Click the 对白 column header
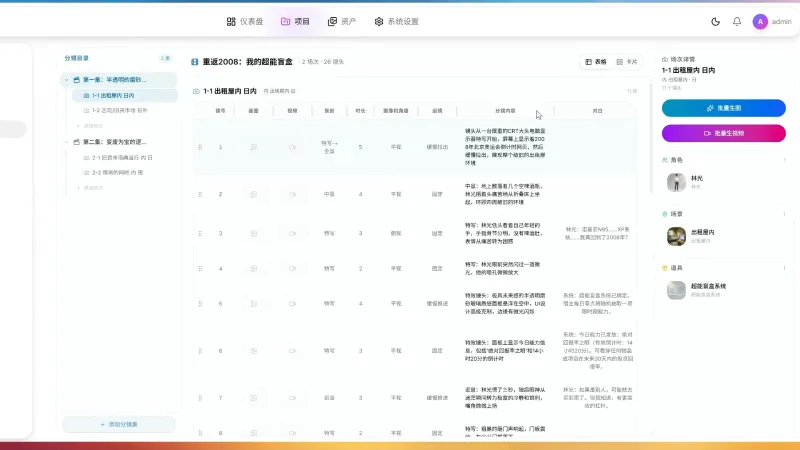The width and height of the screenshot is (800, 450). (x=597, y=111)
